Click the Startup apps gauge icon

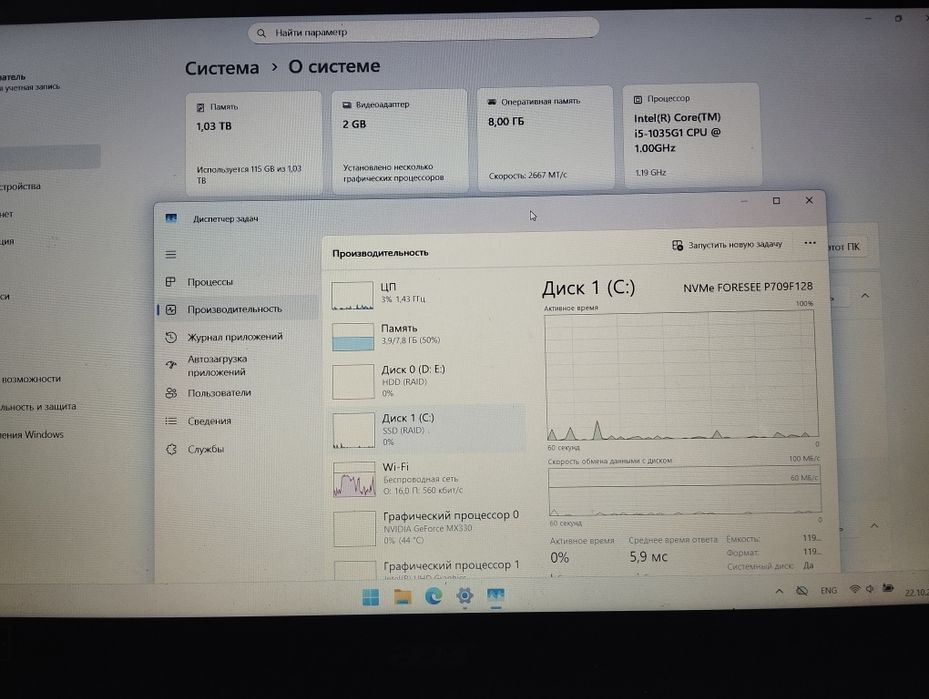171,364
